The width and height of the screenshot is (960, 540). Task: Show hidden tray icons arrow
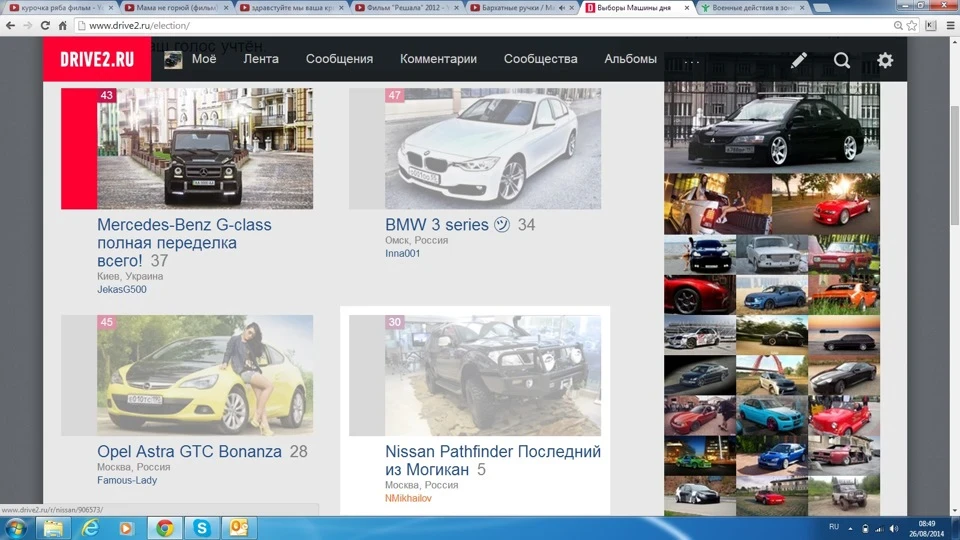(850, 528)
